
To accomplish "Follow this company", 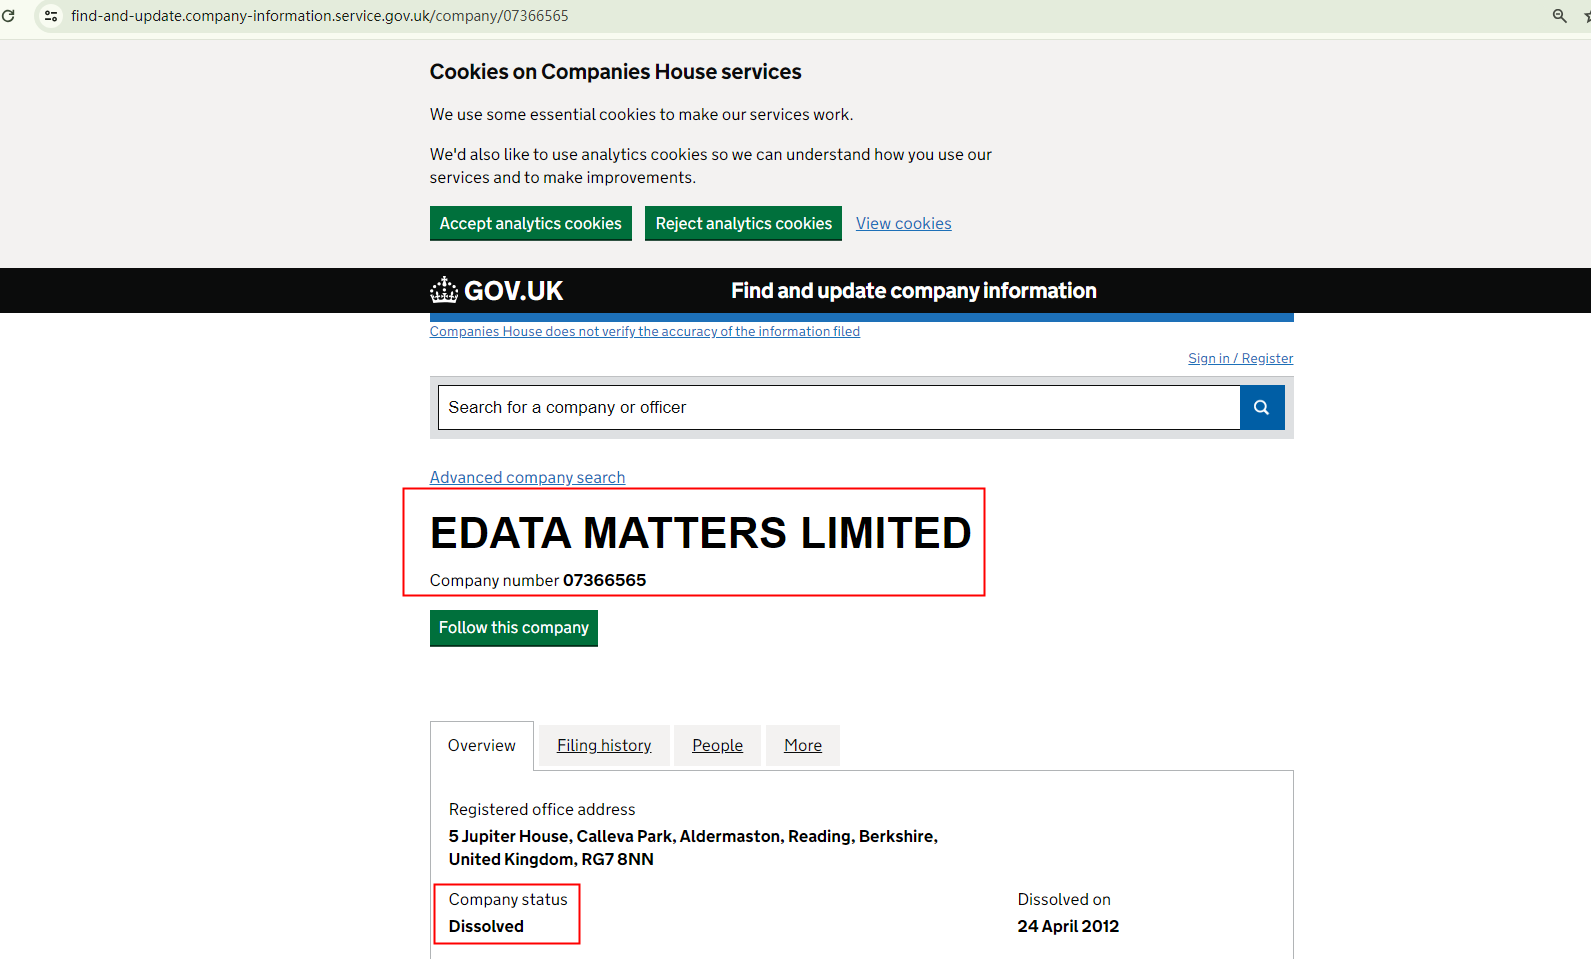I will coord(513,628).
